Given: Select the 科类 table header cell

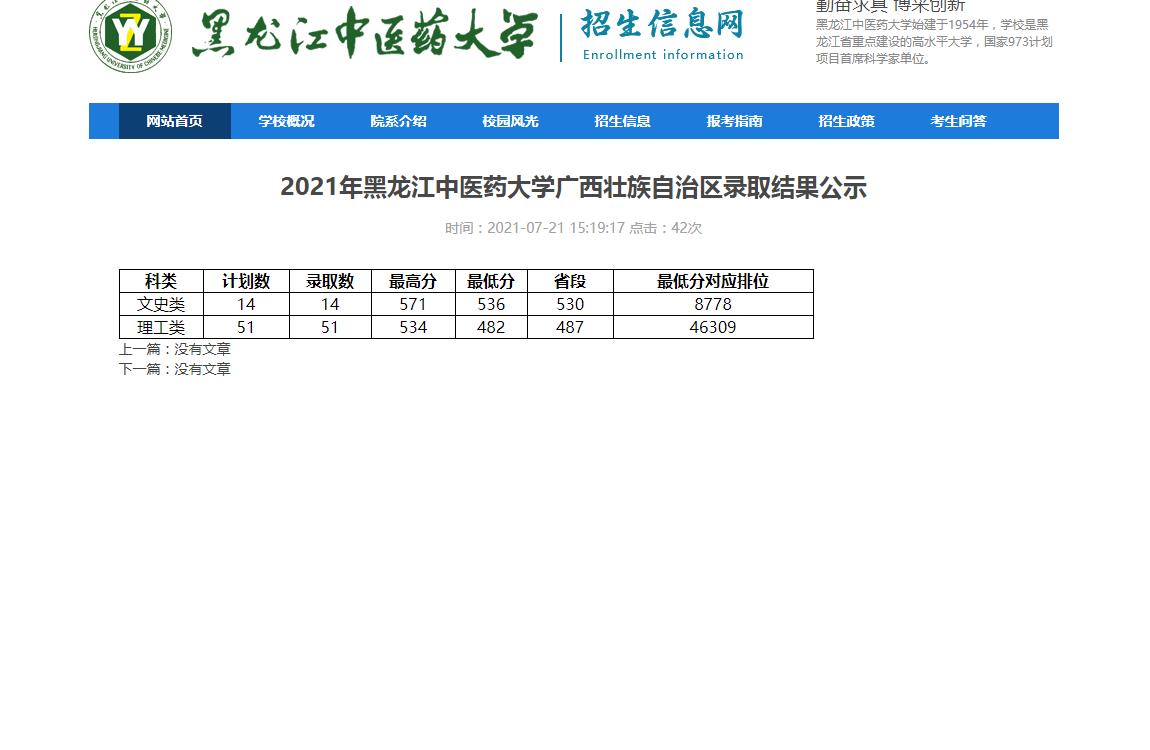Looking at the screenshot, I should (161, 281).
